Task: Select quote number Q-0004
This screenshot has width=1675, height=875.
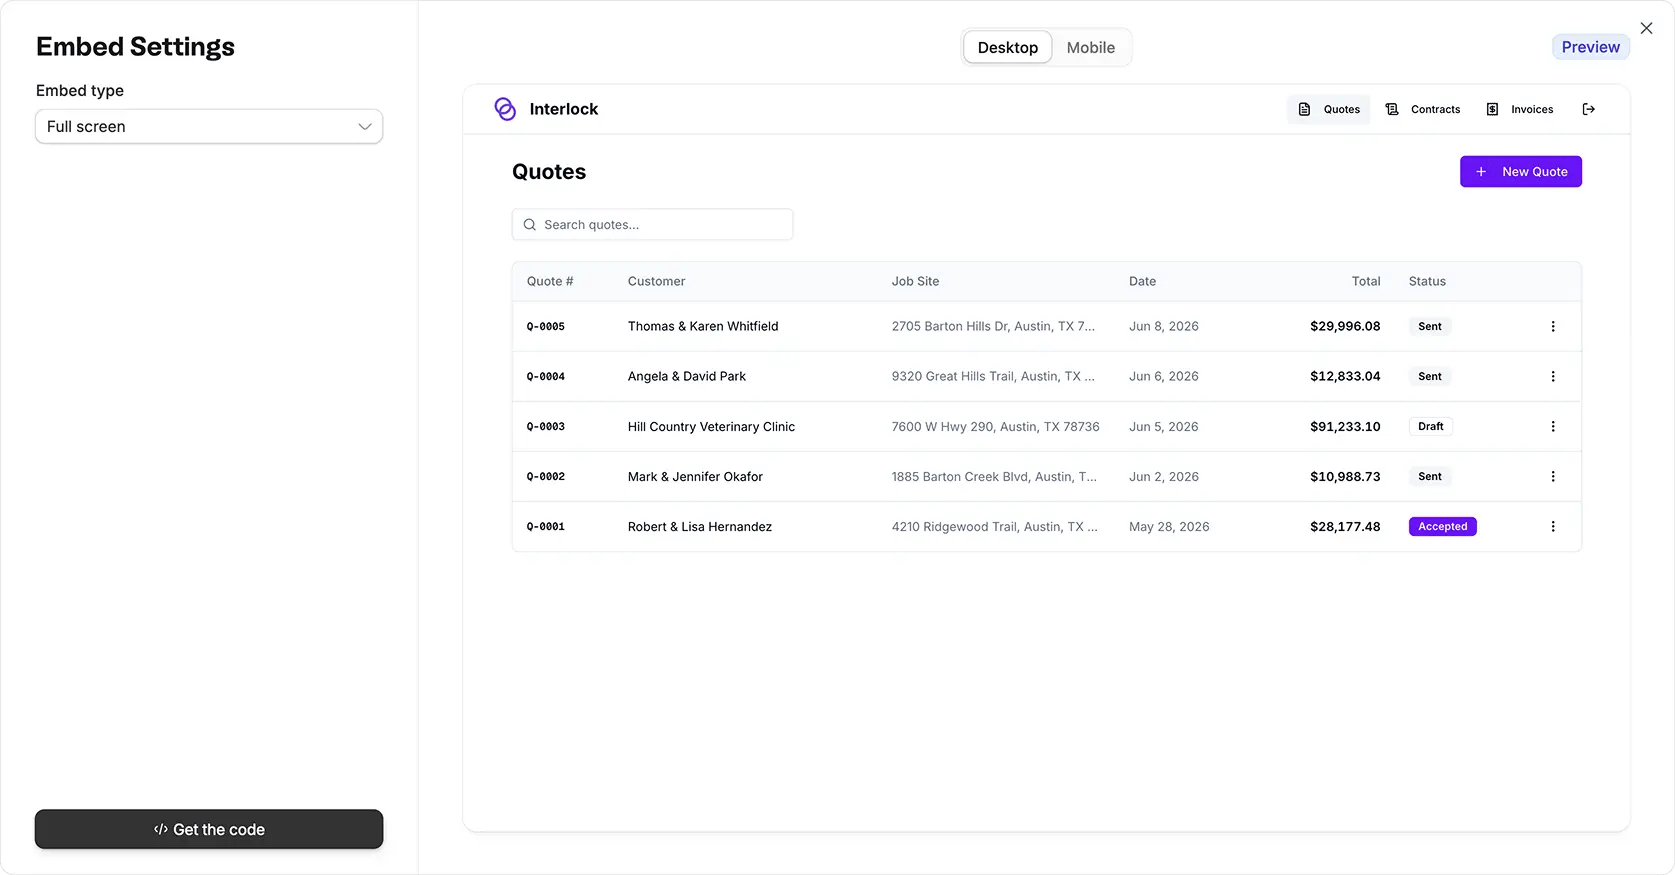Action: pos(546,376)
